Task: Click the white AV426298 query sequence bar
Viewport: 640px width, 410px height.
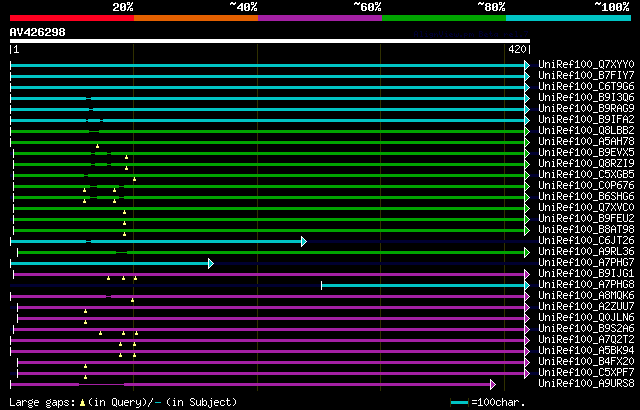Action: [x=270, y=41]
